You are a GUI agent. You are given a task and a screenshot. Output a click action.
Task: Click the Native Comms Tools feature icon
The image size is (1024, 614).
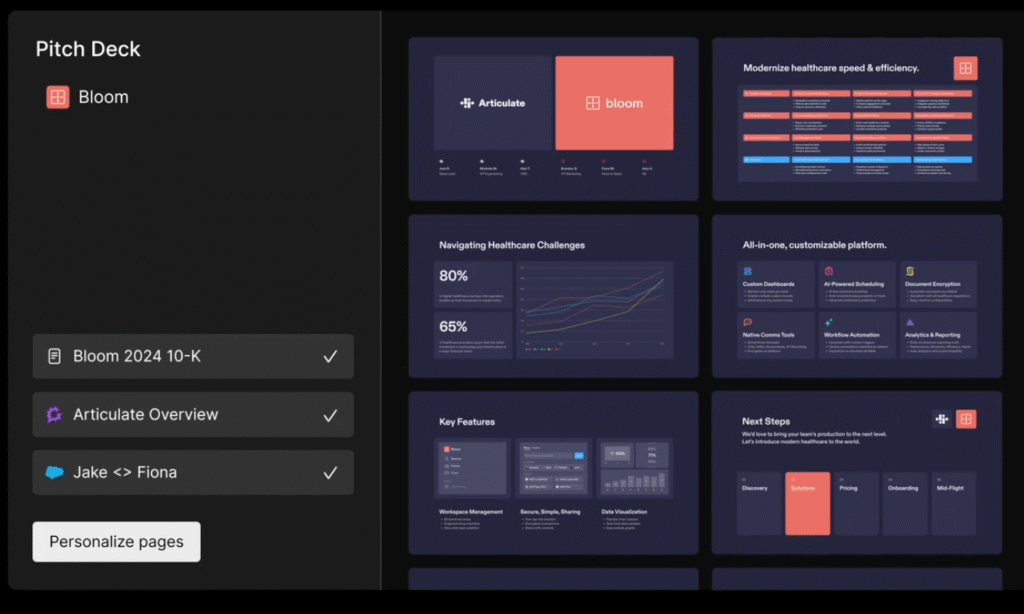coord(748,322)
